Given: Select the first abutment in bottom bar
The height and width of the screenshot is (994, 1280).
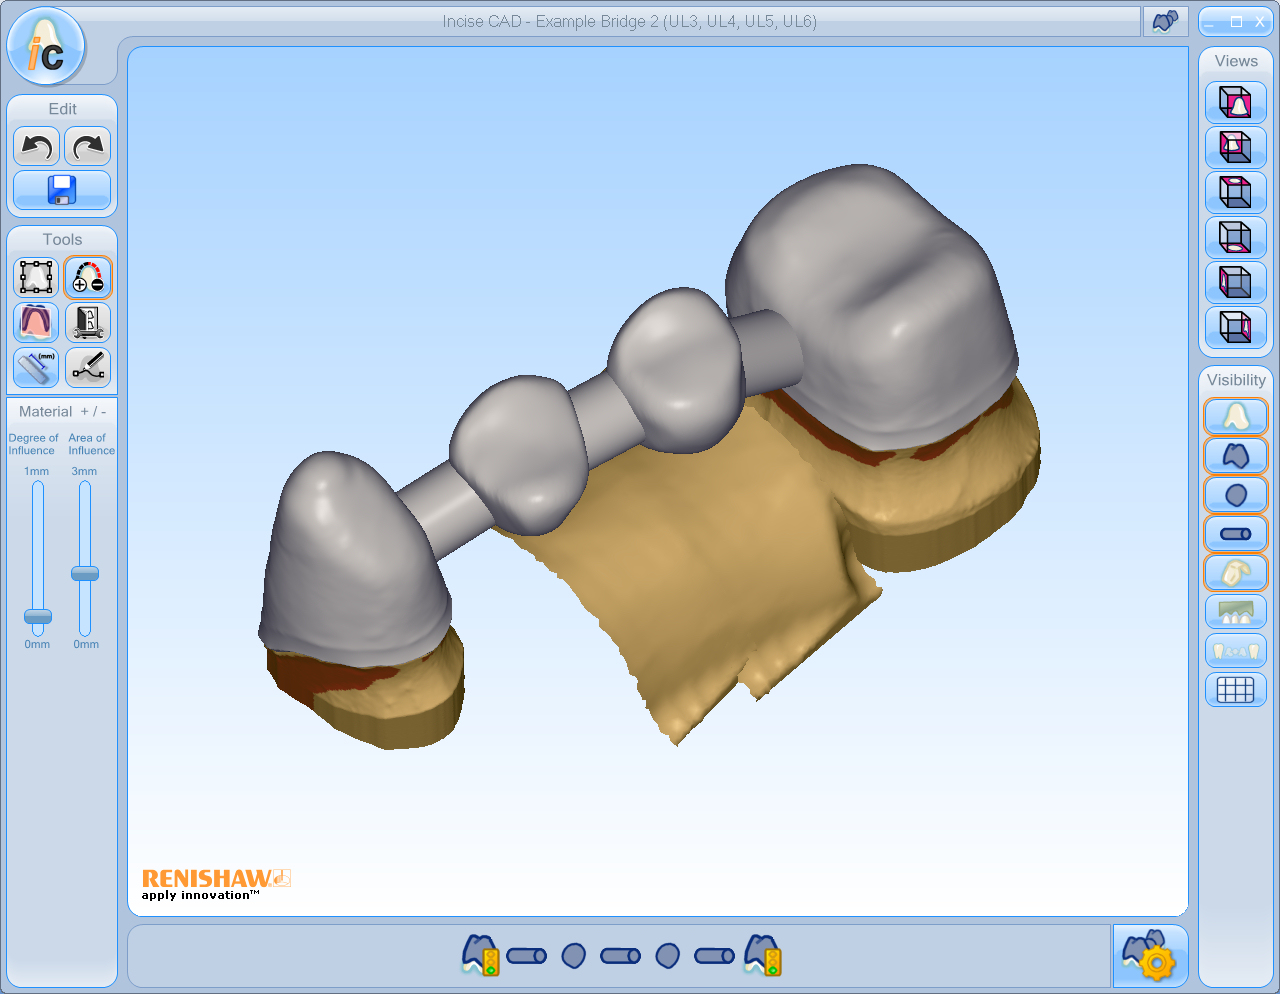Looking at the screenshot, I should coord(480,955).
